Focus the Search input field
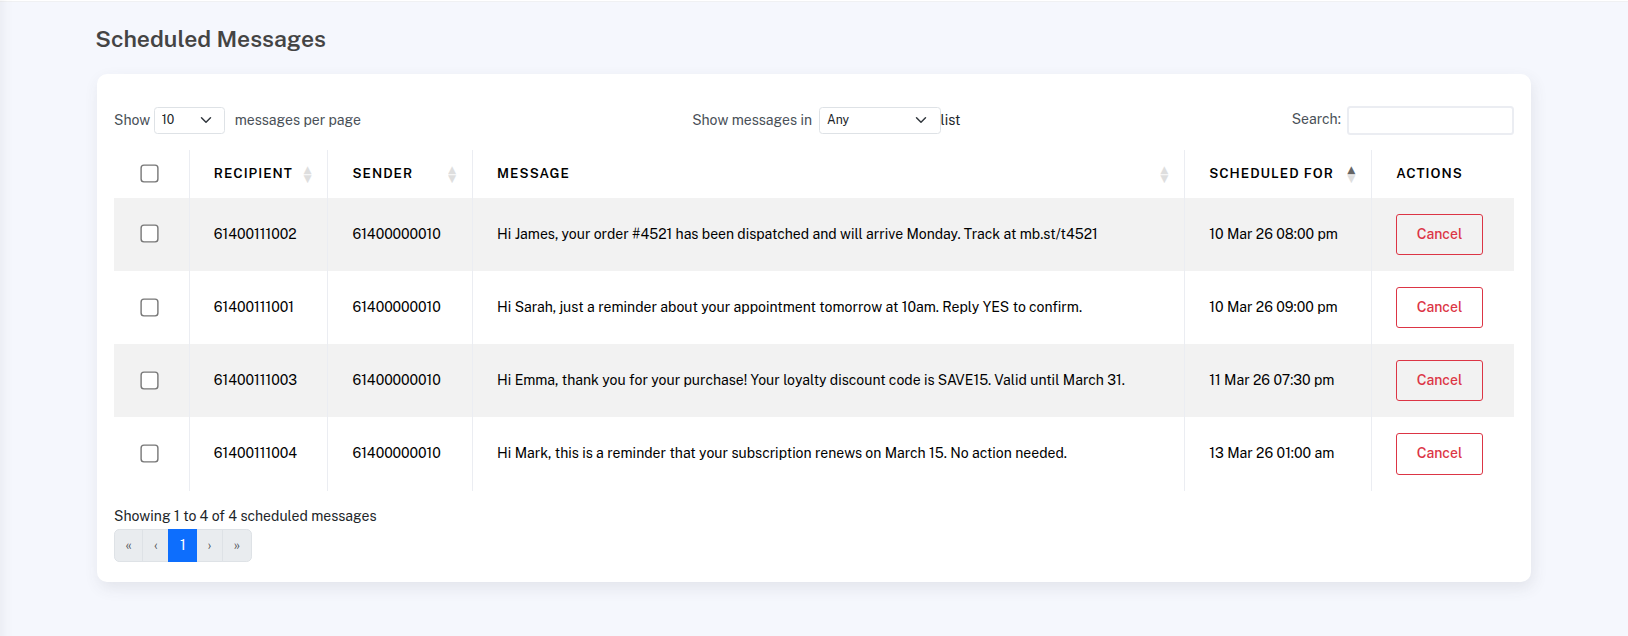The image size is (1628, 636). tap(1429, 120)
